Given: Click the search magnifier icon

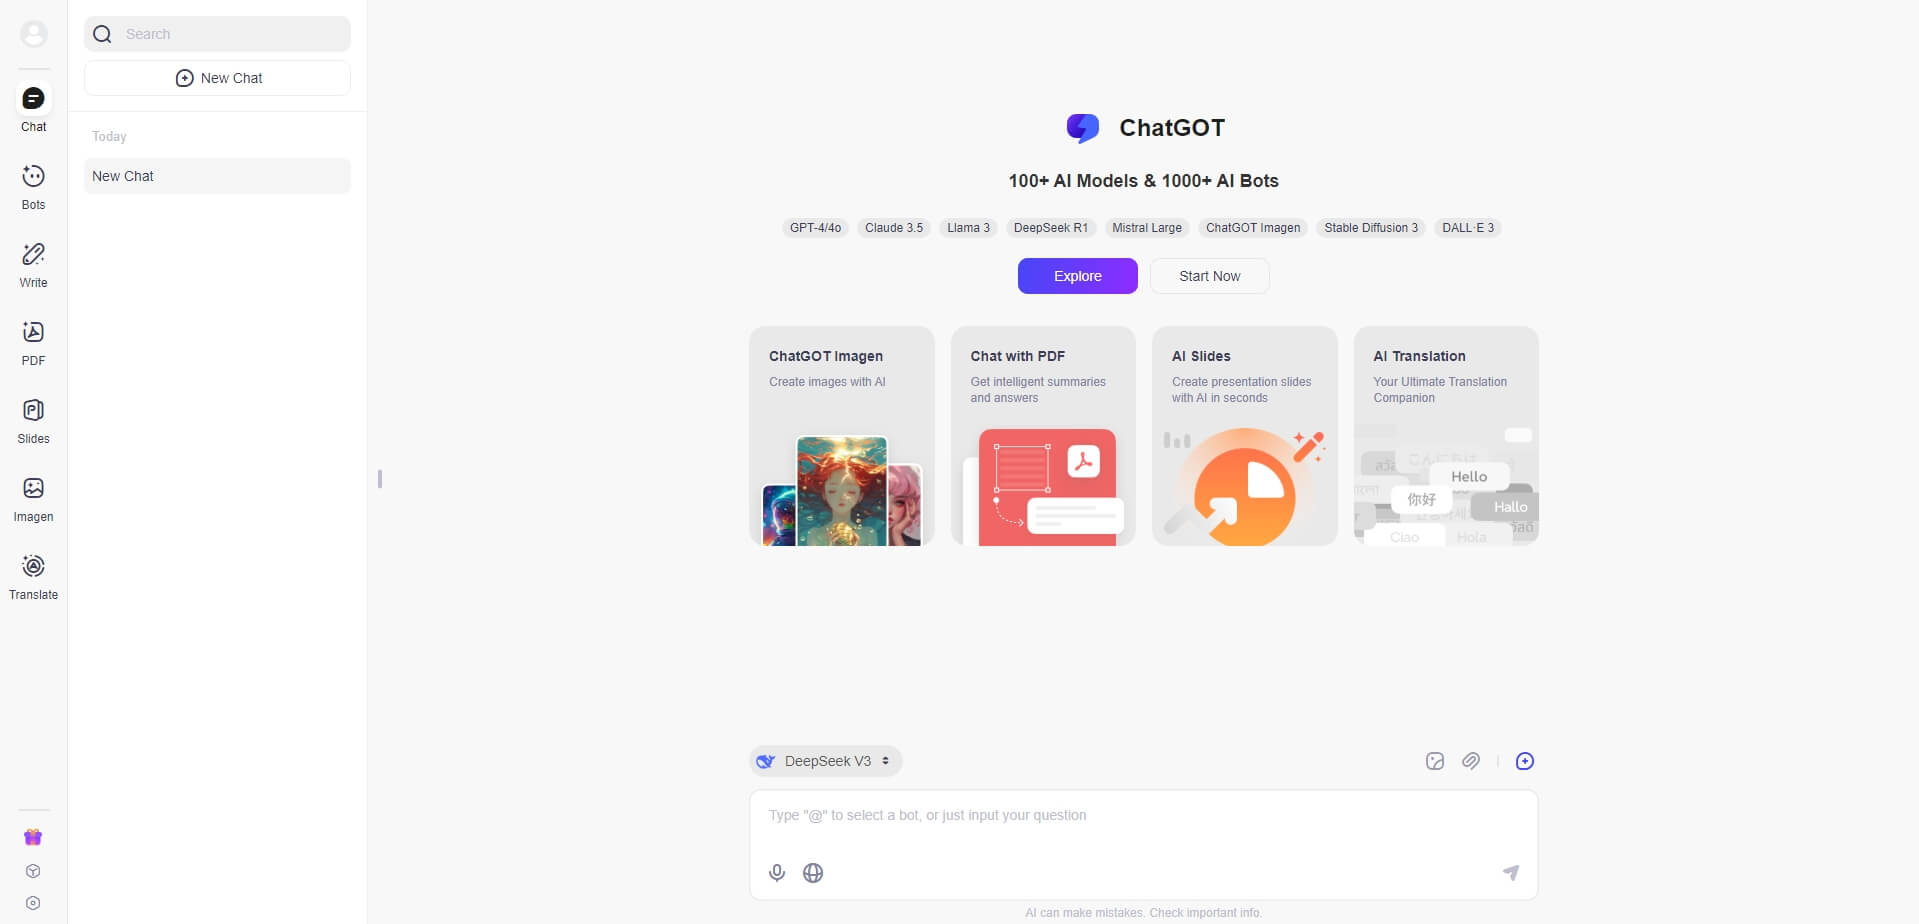Looking at the screenshot, I should pos(102,34).
